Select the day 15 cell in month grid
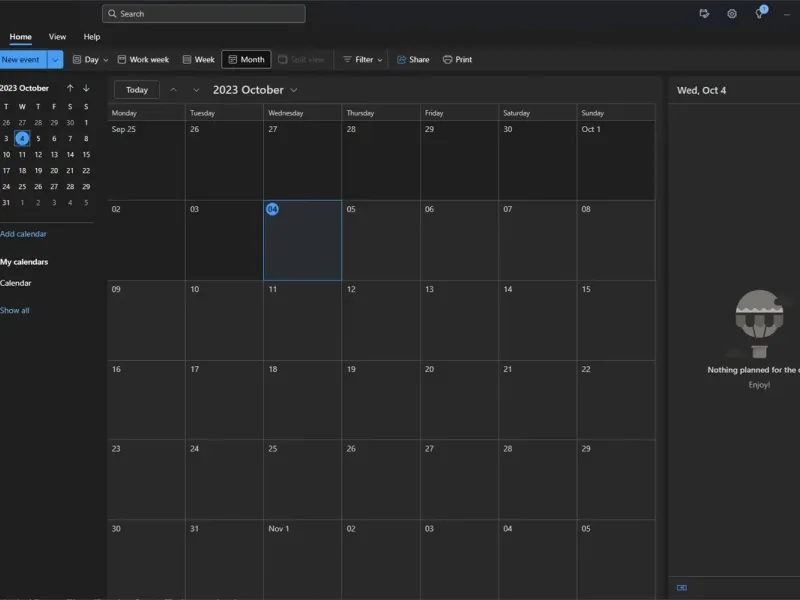Screen dimensions: 800x600 (x=616, y=320)
